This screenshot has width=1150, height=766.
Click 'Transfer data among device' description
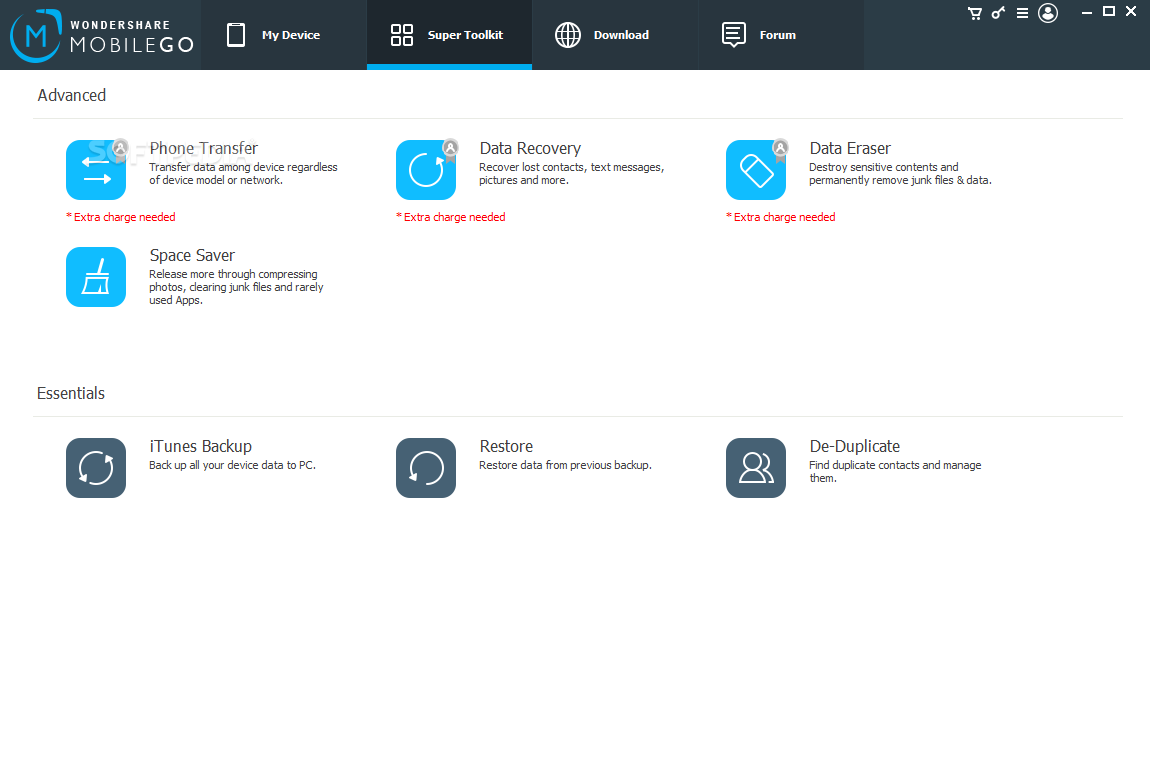243,174
